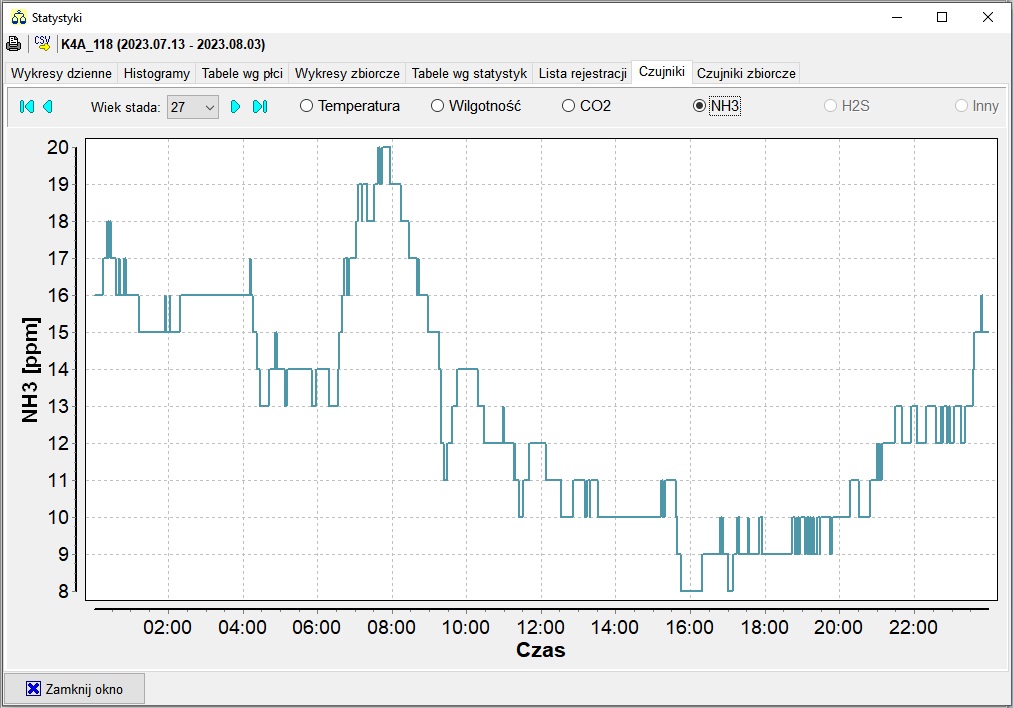Maximize the Statystyki window
The image size is (1013, 708).
pos(941,17)
